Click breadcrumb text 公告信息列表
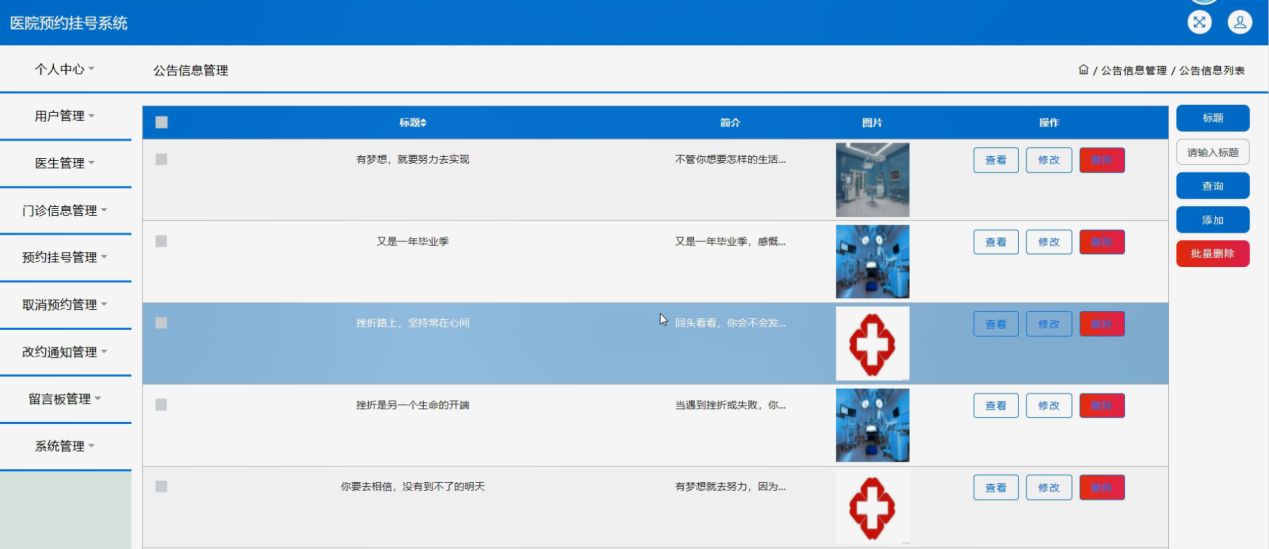Screen dimensions: 1269x549 pyautogui.click(x=1212, y=71)
